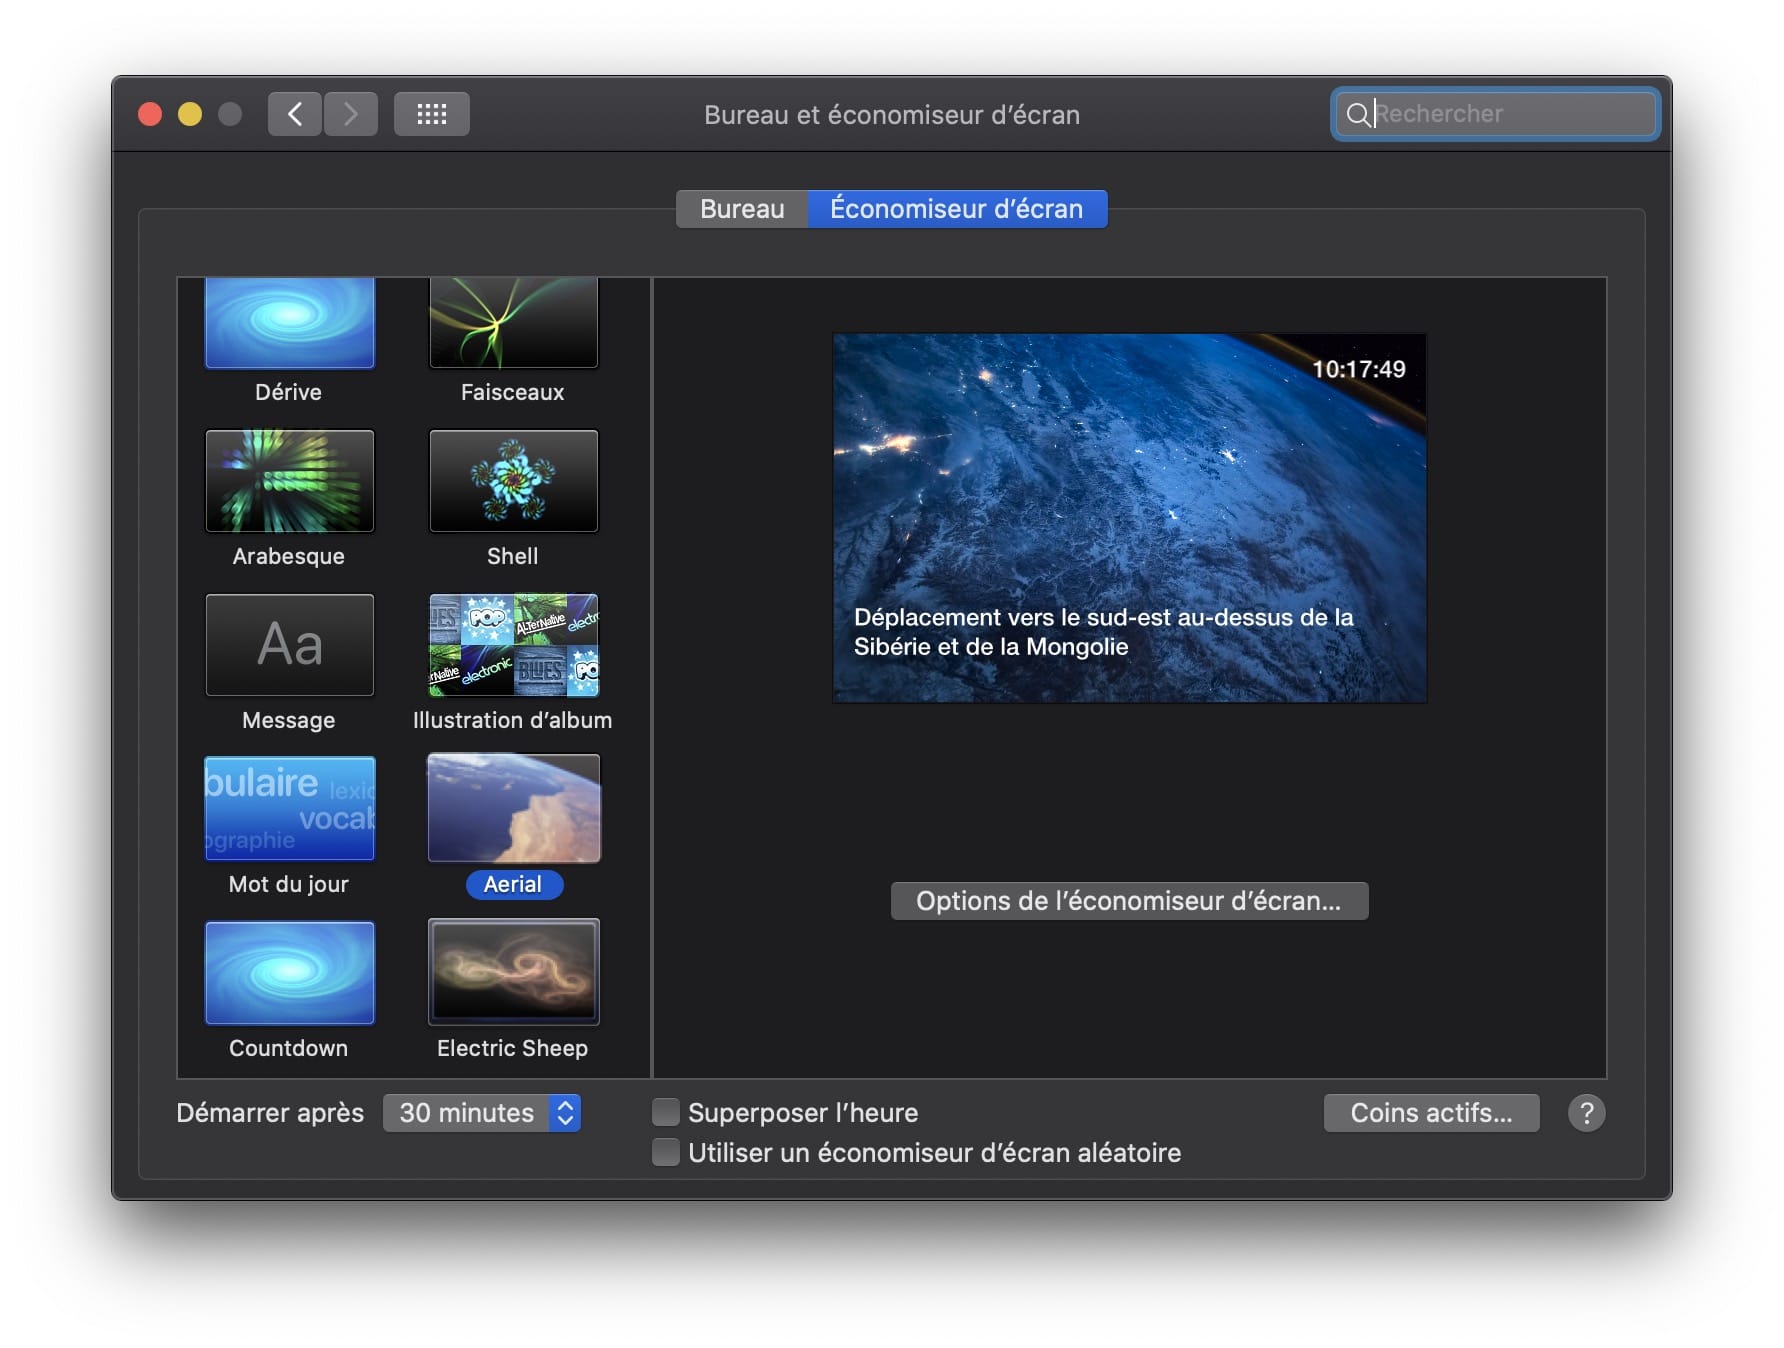Go forward with the right chevron button
The width and height of the screenshot is (1784, 1348).
click(x=351, y=114)
